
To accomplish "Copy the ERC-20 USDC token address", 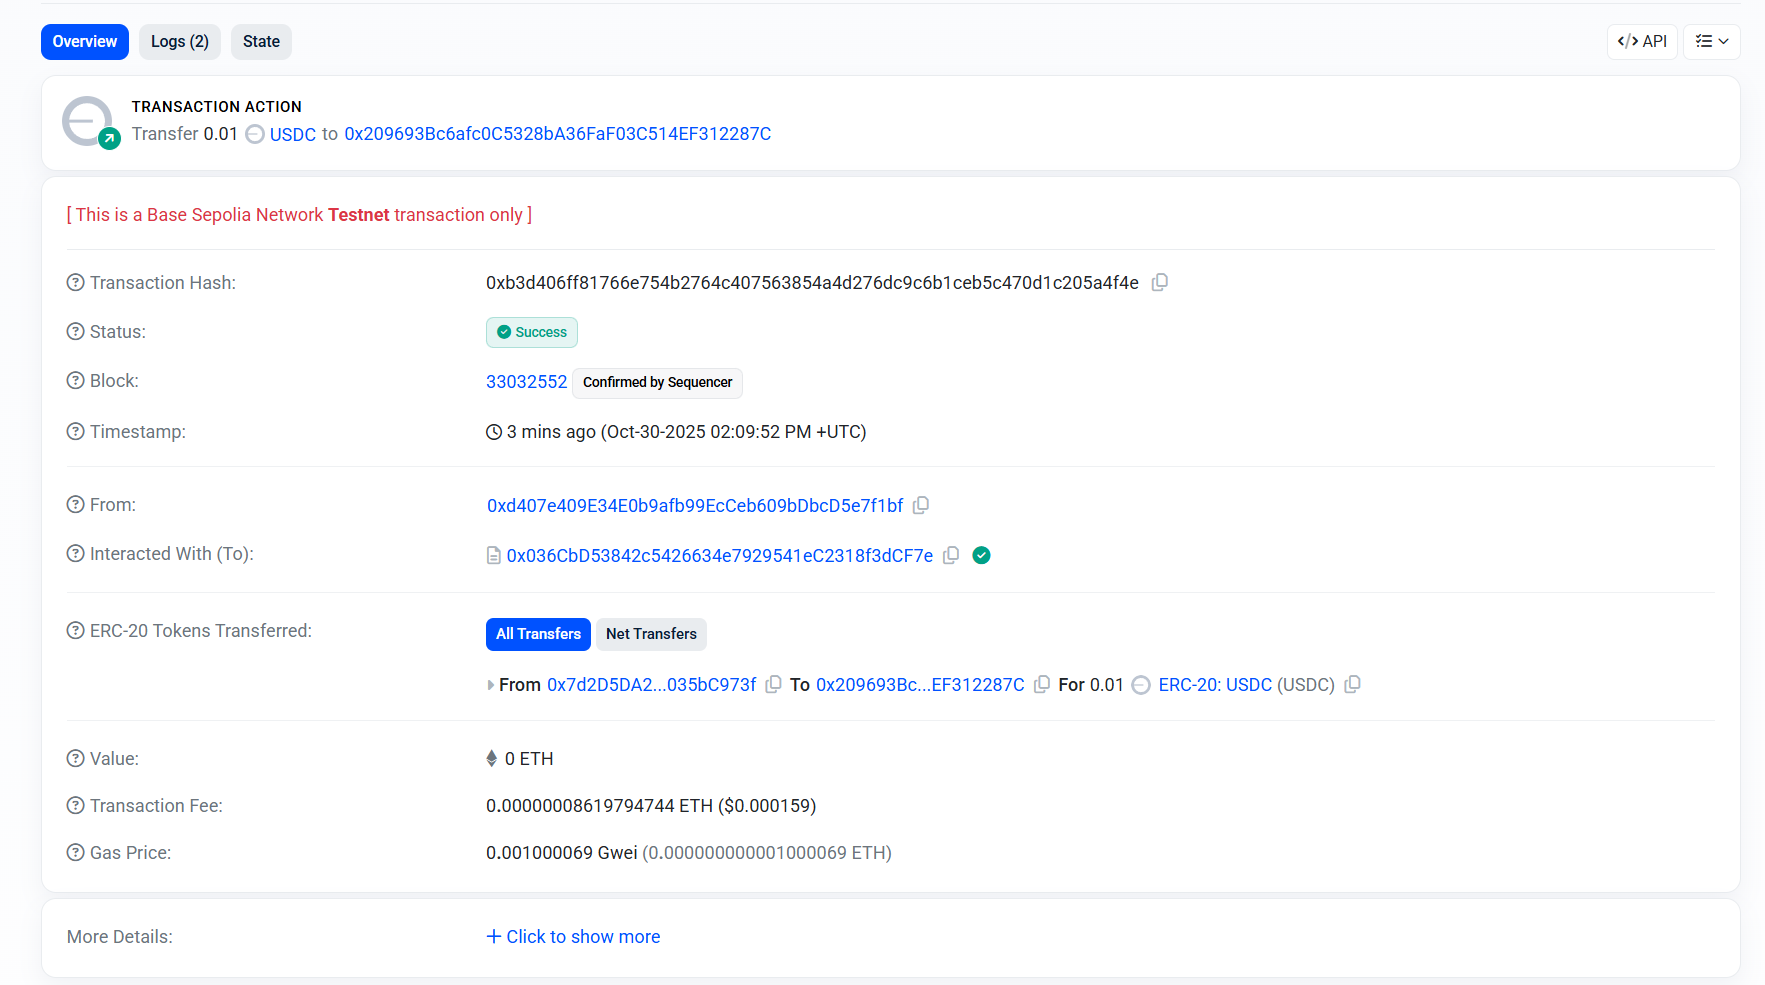I will [x=1352, y=685].
